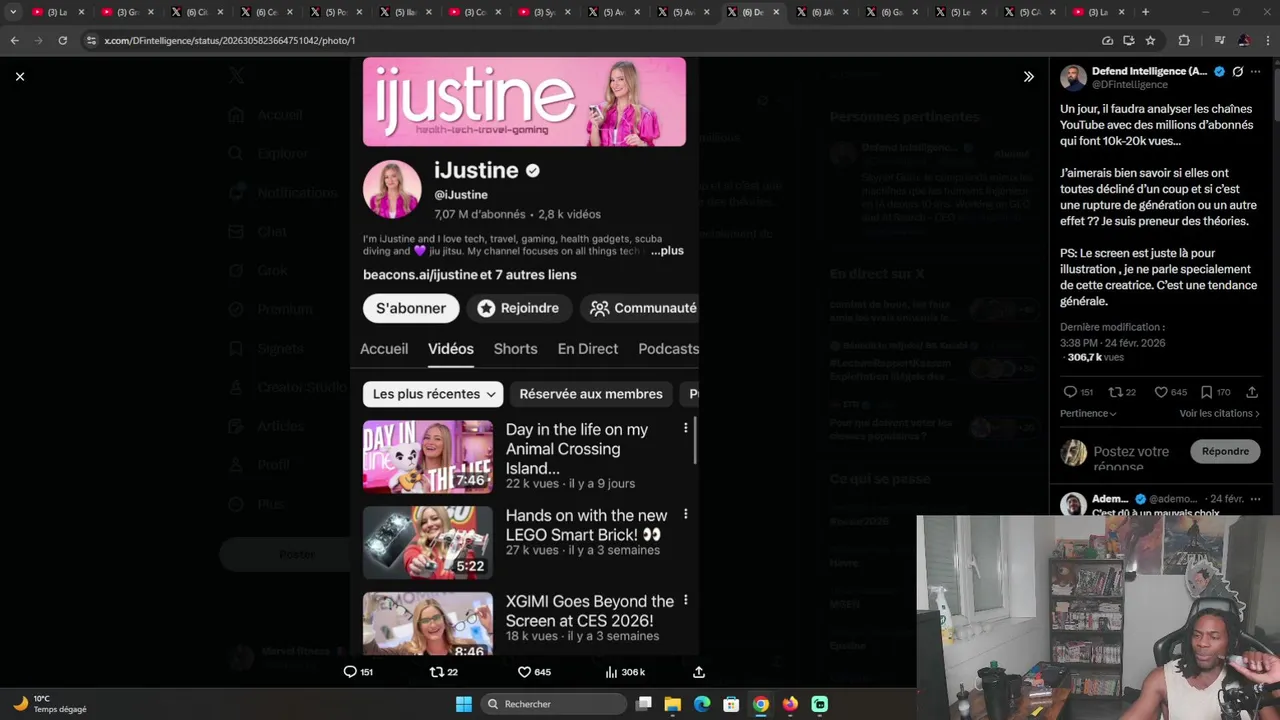Open Firefox from the taskbar
Viewport: 1280px width, 720px height.
(x=790, y=704)
